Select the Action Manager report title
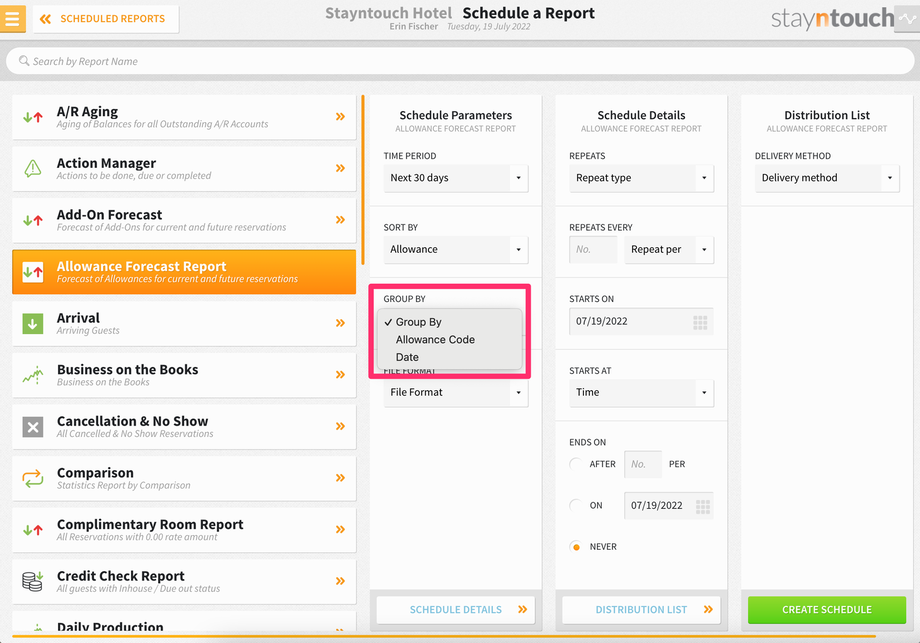Screen dimensions: 920x643 pyautogui.click(x=106, y=163)
